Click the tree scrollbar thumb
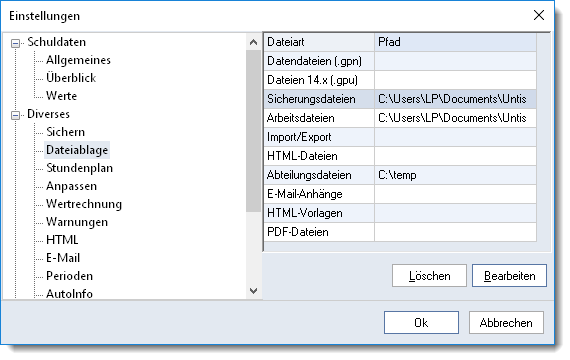 point(253,131)
